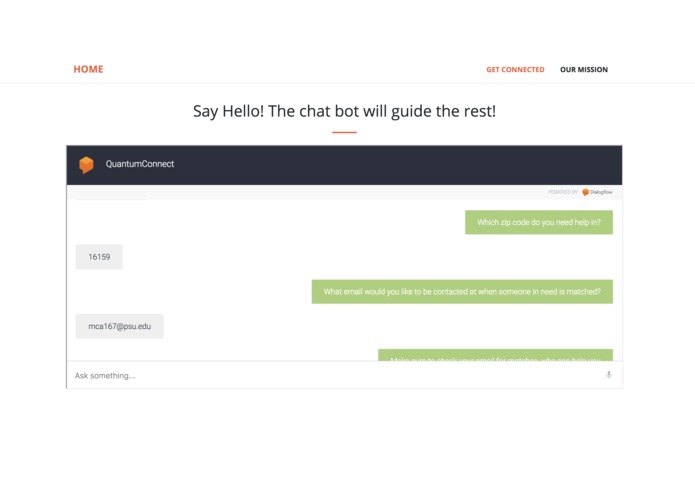This screenshot has height=494, width=695.
Task: Click the Dialogflow logo link
Action: coord(597,192)
